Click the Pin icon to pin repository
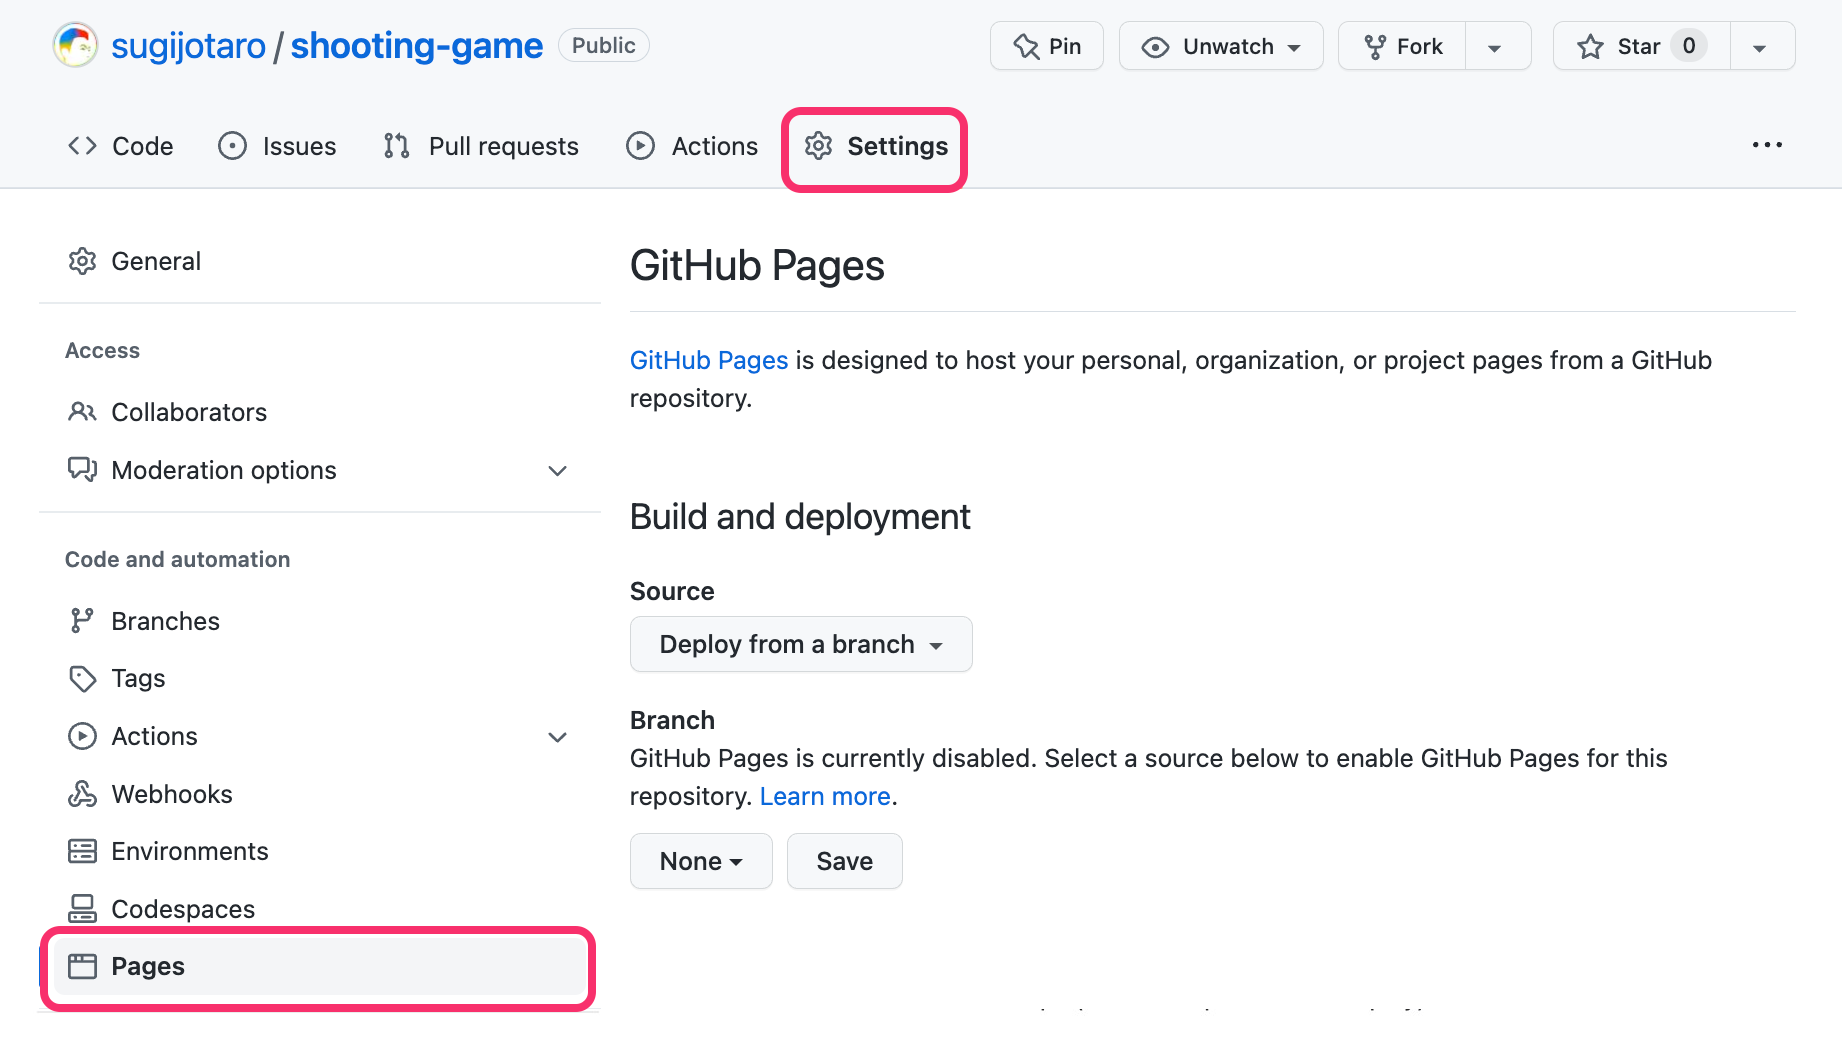 pos(1026,45)
